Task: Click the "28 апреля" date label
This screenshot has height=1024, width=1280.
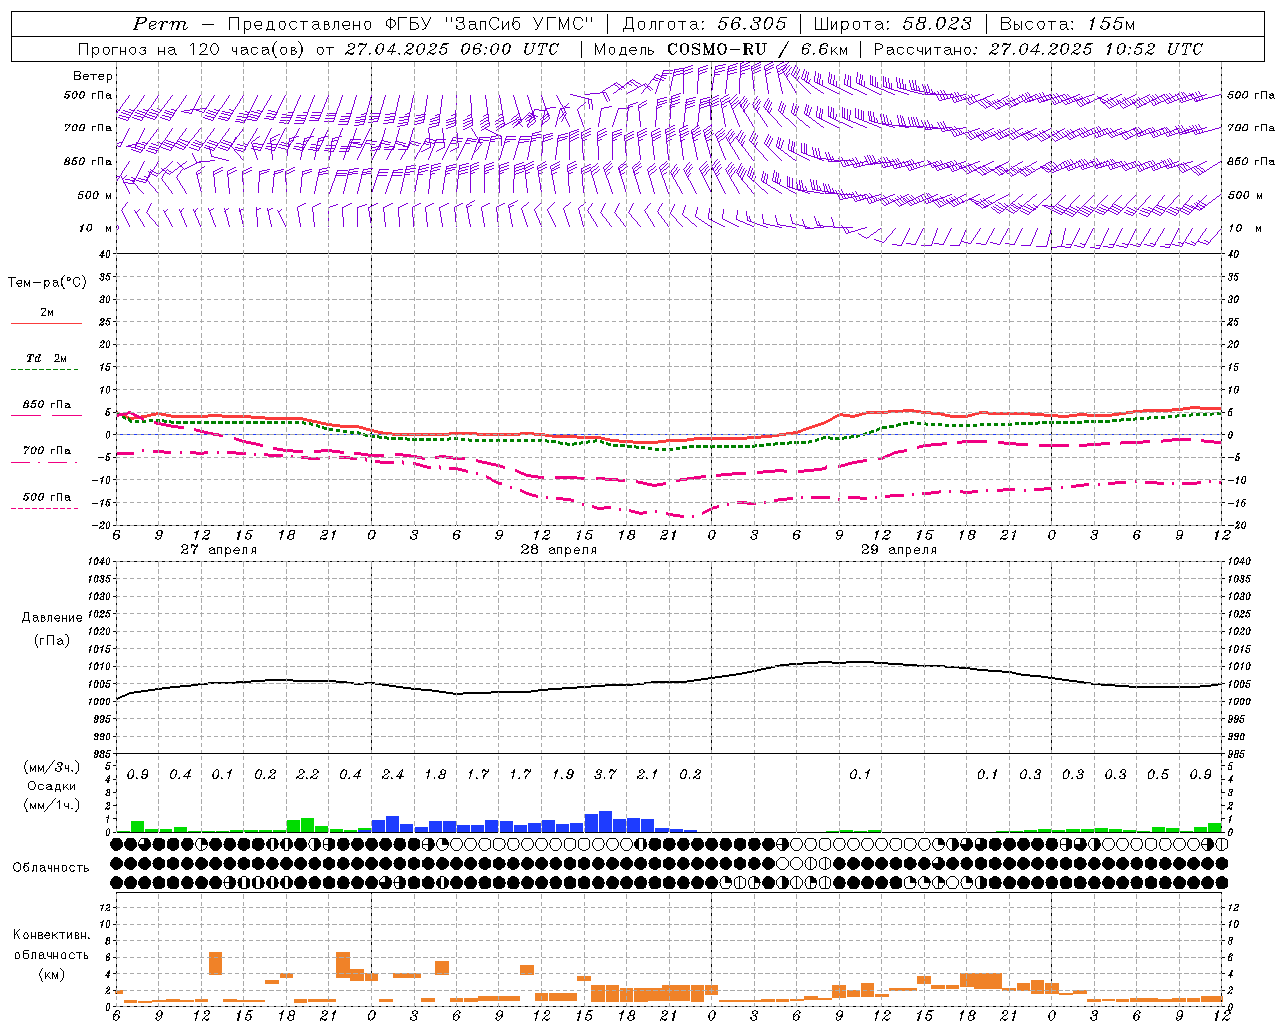Action: pyautogui.click(x=558, y=550)
